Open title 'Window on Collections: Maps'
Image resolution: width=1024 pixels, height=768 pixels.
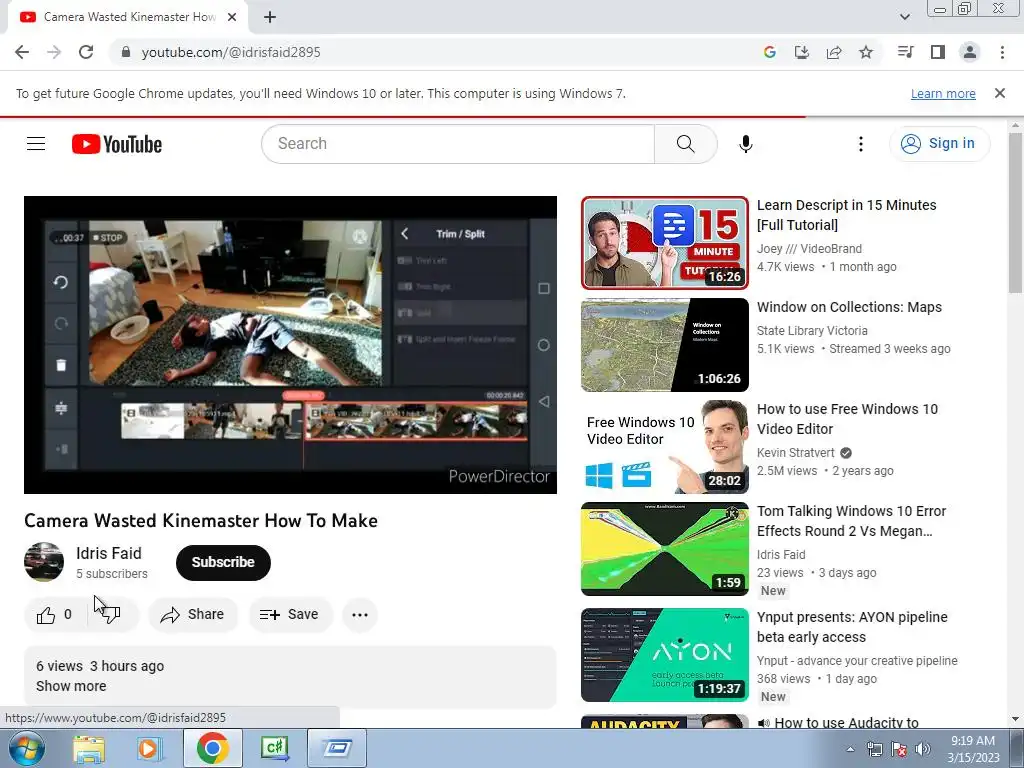[x=849, y=307]
